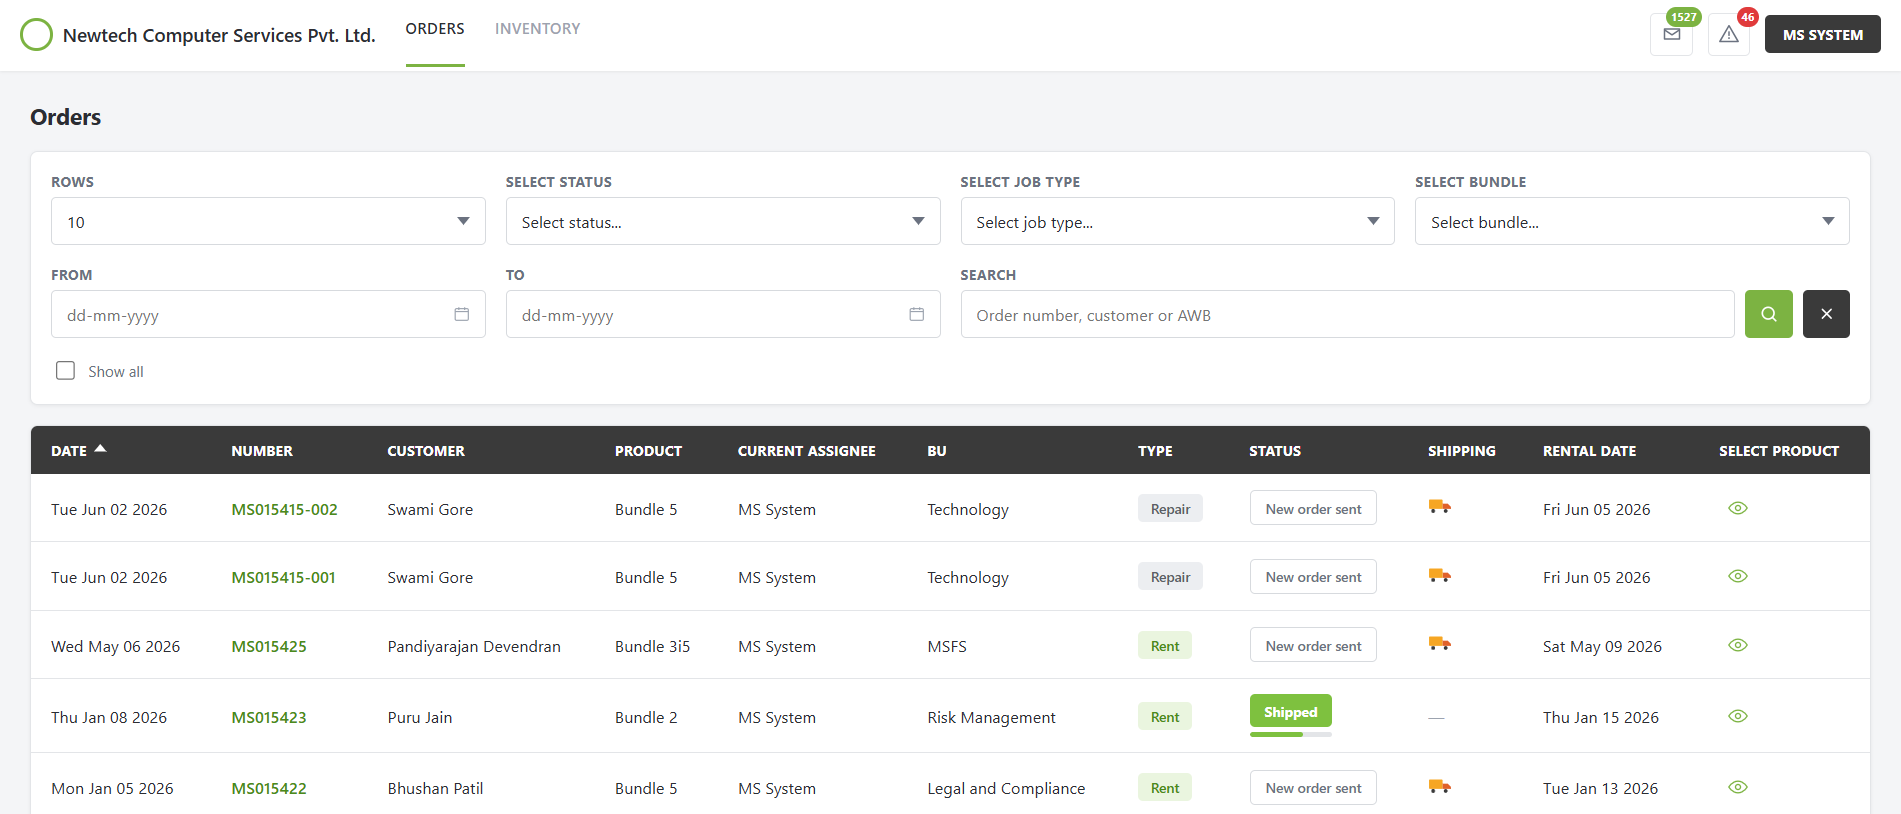Focus the FROM date input field
This screenshot has height=814, width=1901.
click(x=268, y=314)
